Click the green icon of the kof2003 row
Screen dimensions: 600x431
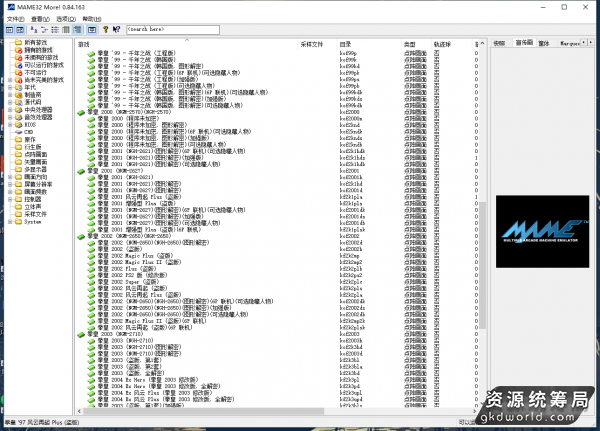point(81,335)
